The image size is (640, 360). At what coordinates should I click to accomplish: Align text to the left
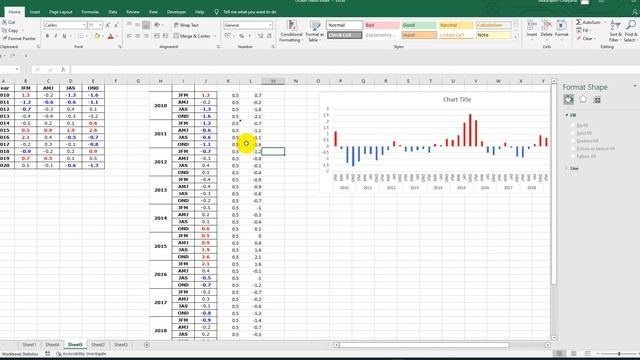tap(129, 36)
